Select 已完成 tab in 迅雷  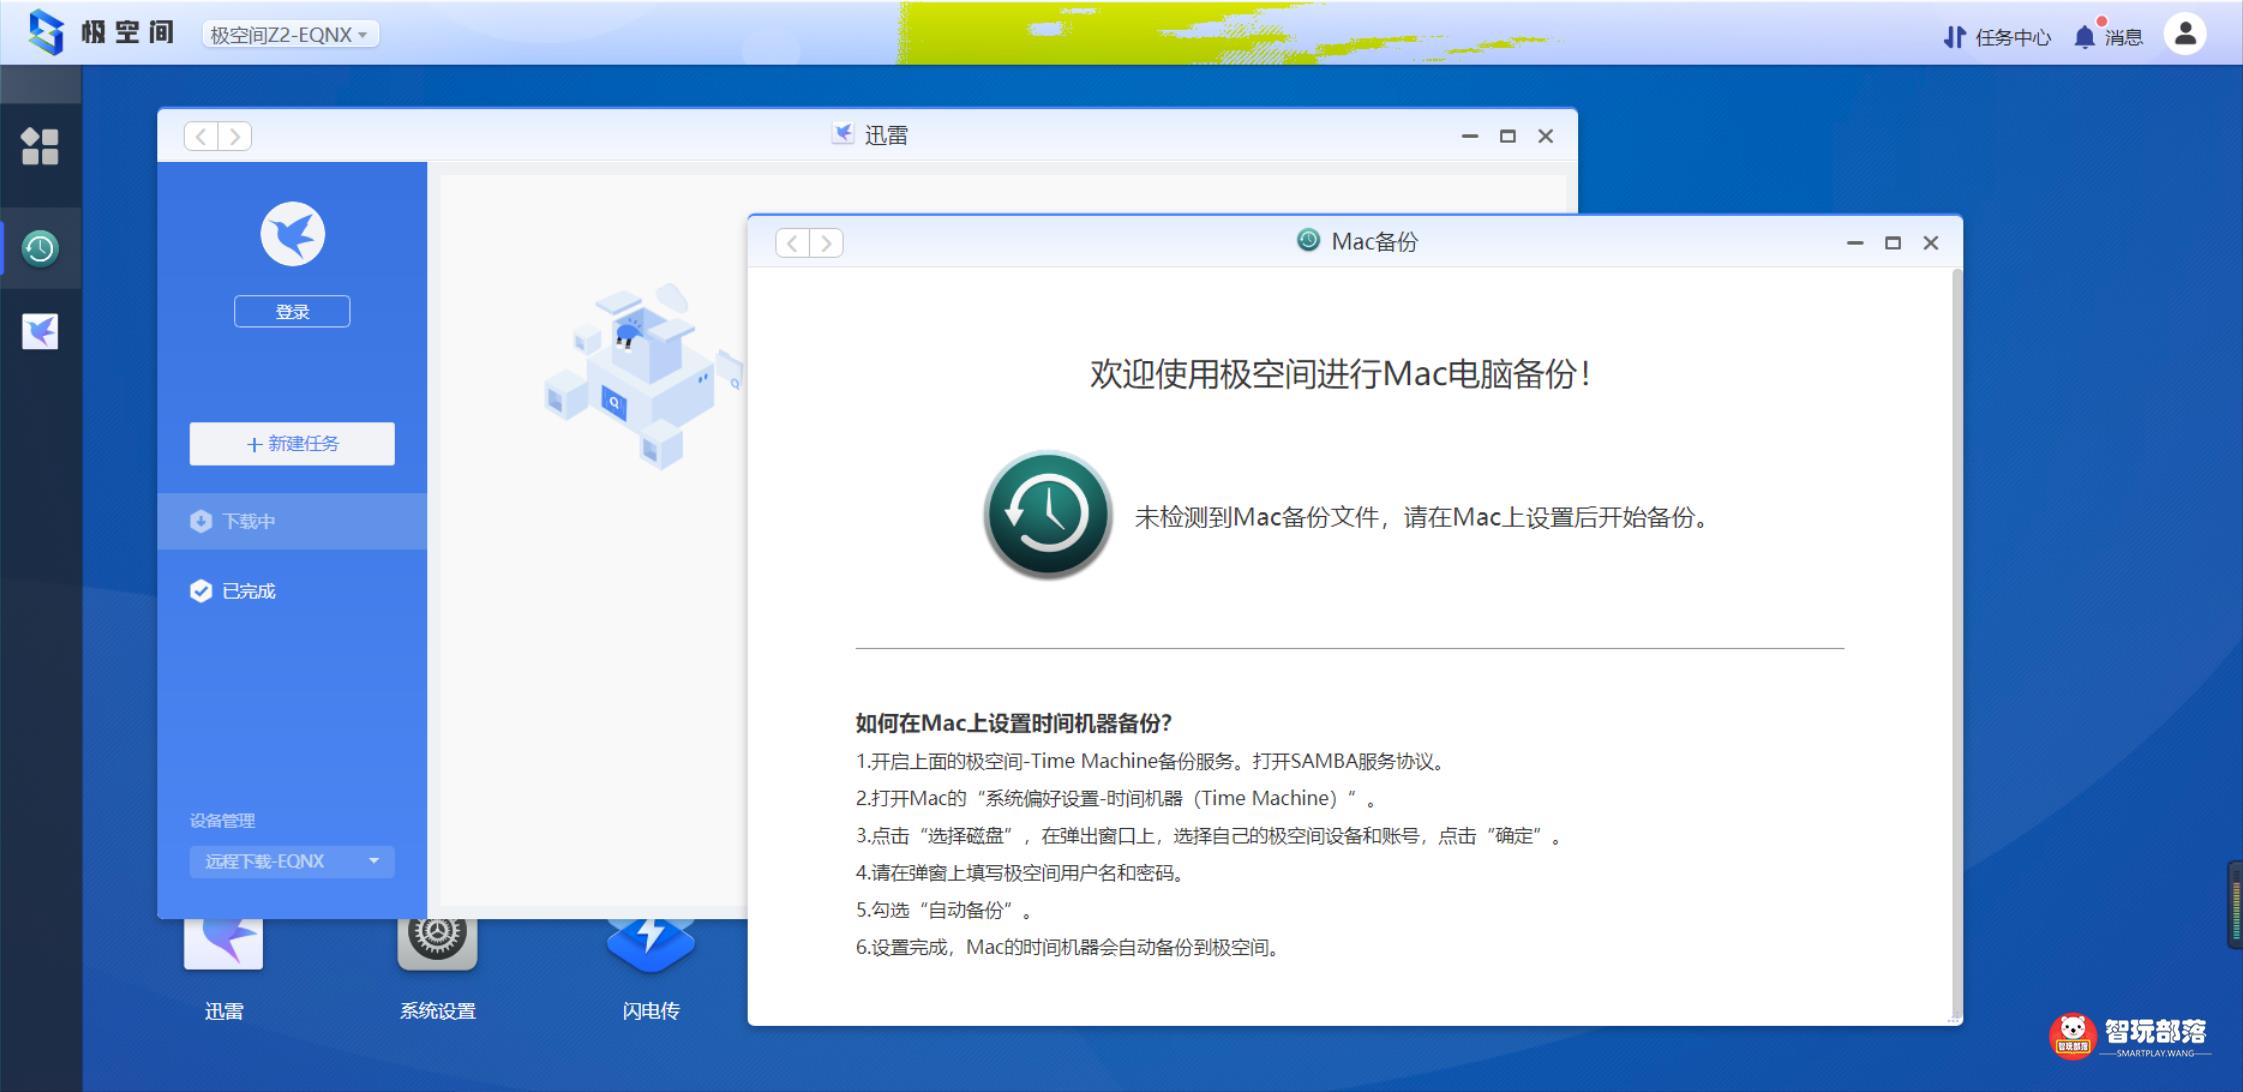[292, 591]
